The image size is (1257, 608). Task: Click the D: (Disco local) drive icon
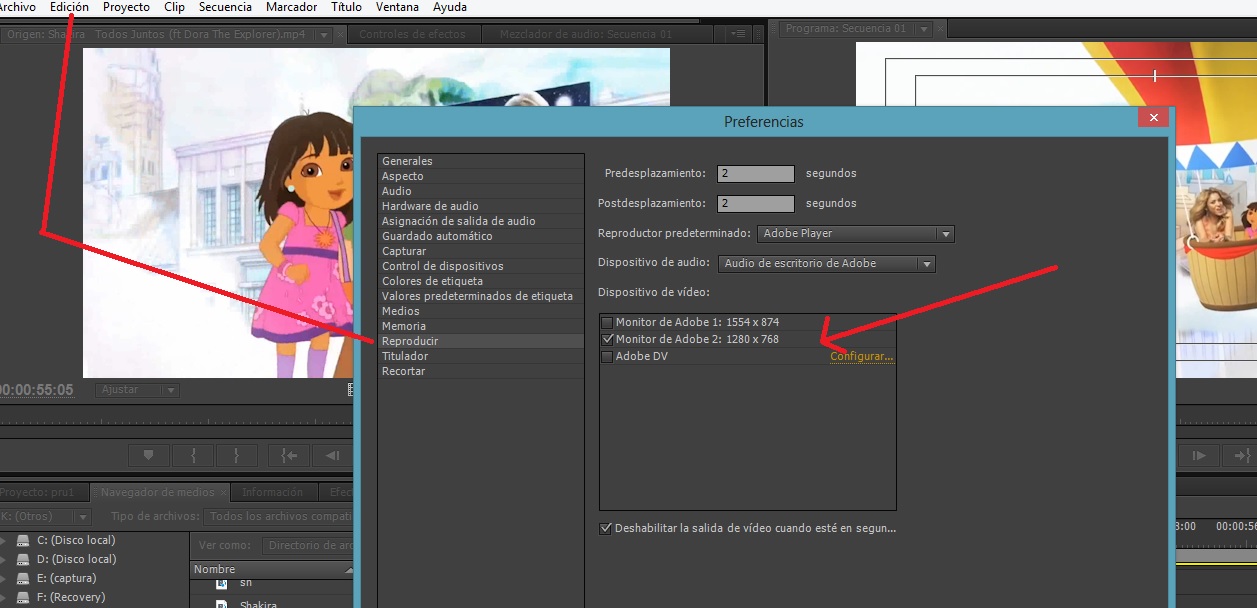[23, 559]
